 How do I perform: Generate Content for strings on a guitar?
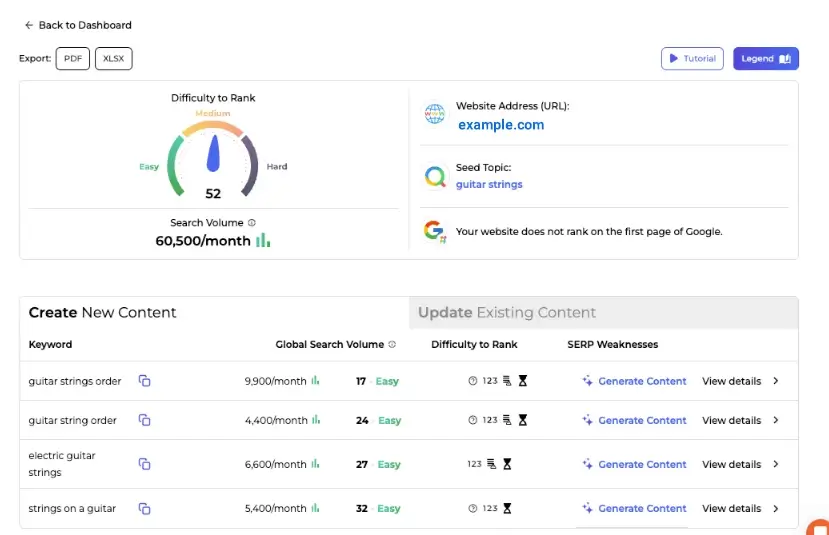634,509
